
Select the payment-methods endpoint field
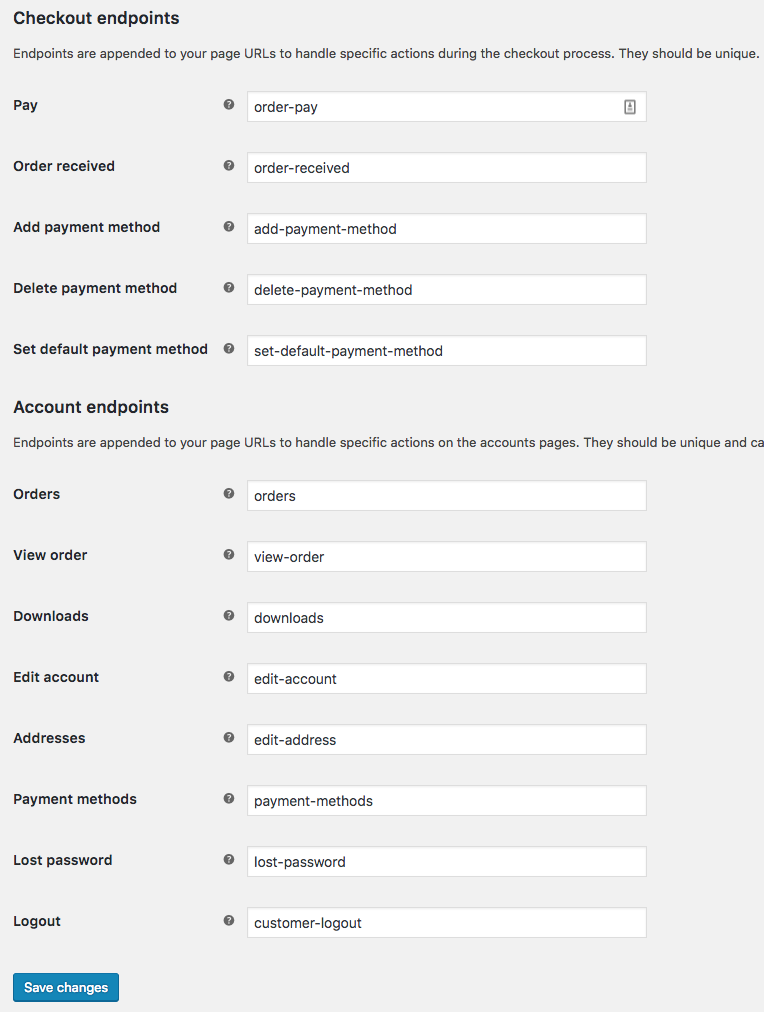tap(446, 800)
